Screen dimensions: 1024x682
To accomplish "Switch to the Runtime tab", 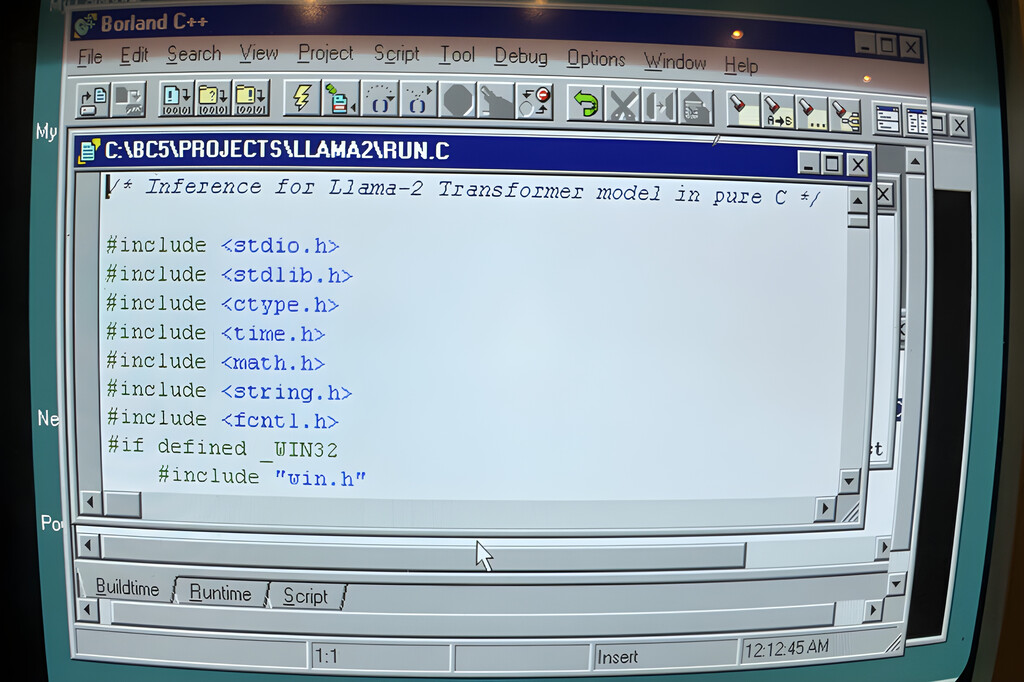I will [220, 593].
